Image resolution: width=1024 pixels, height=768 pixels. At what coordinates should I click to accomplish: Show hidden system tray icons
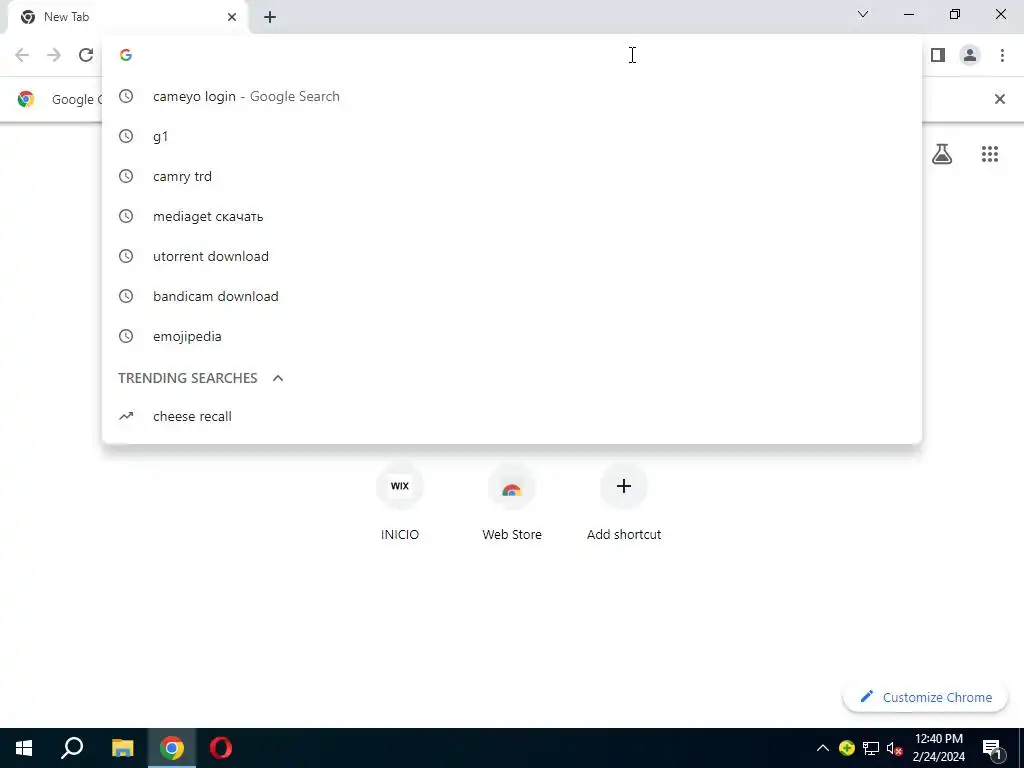[822, 748]
